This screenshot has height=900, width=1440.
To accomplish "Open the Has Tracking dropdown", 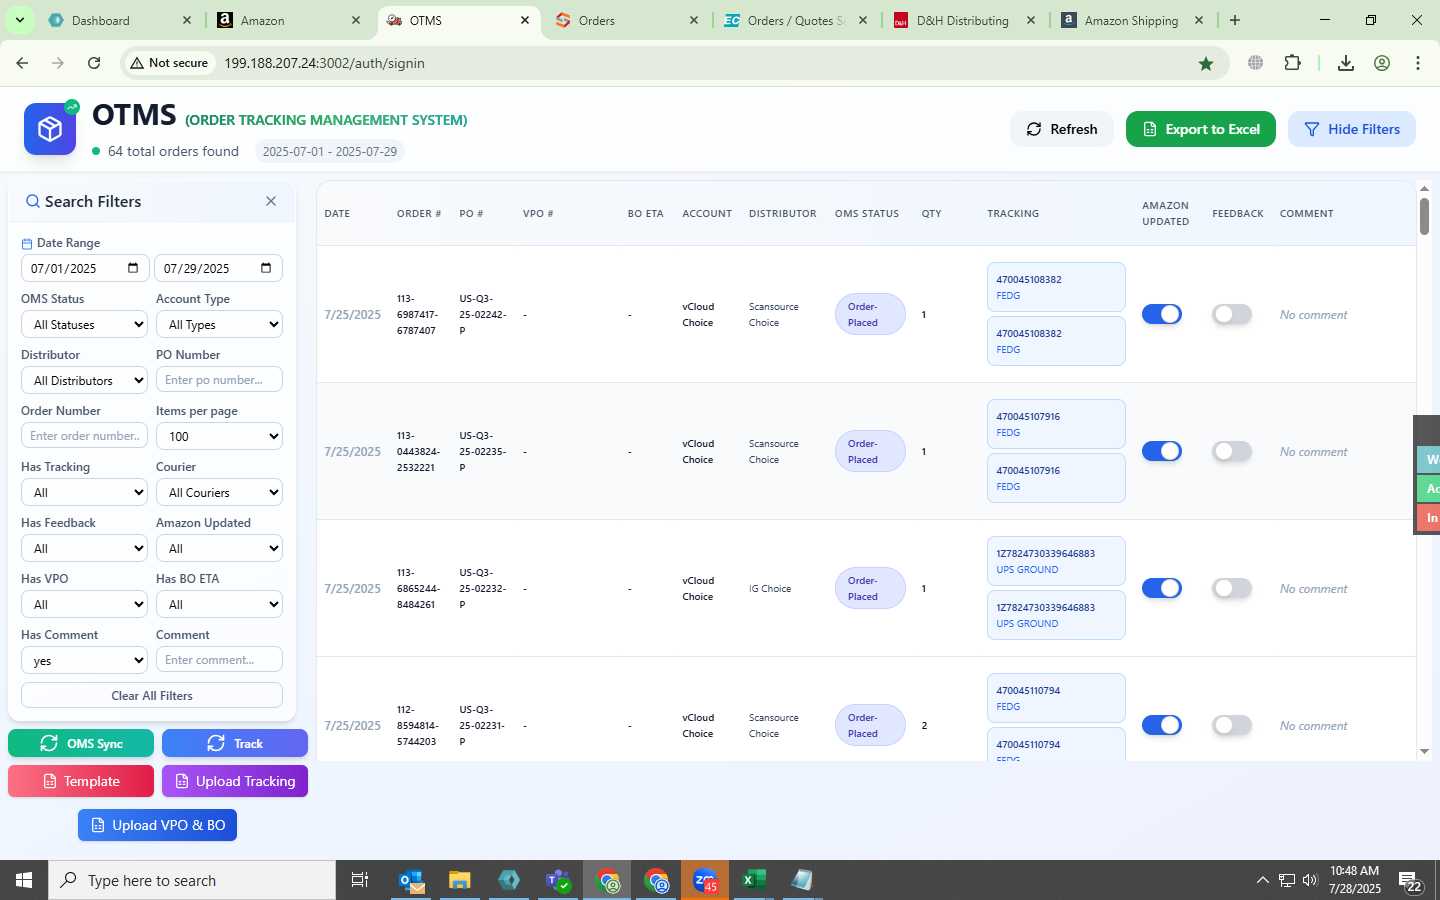I will click(85, 492).
